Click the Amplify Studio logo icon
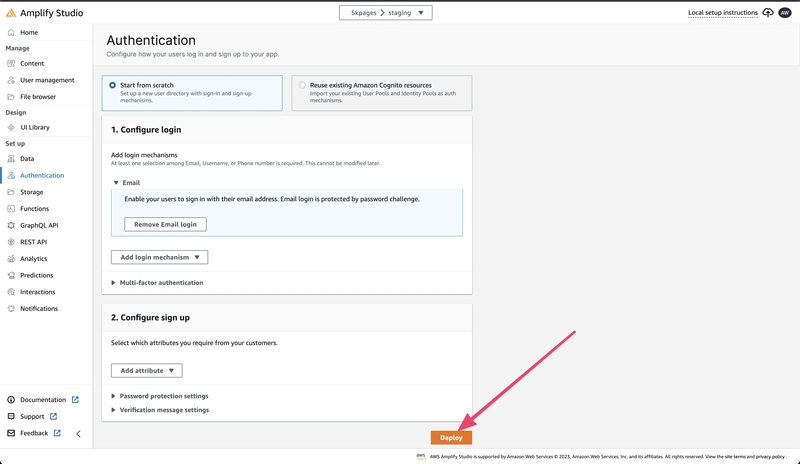Screen dimensions: 800x464 11,13
